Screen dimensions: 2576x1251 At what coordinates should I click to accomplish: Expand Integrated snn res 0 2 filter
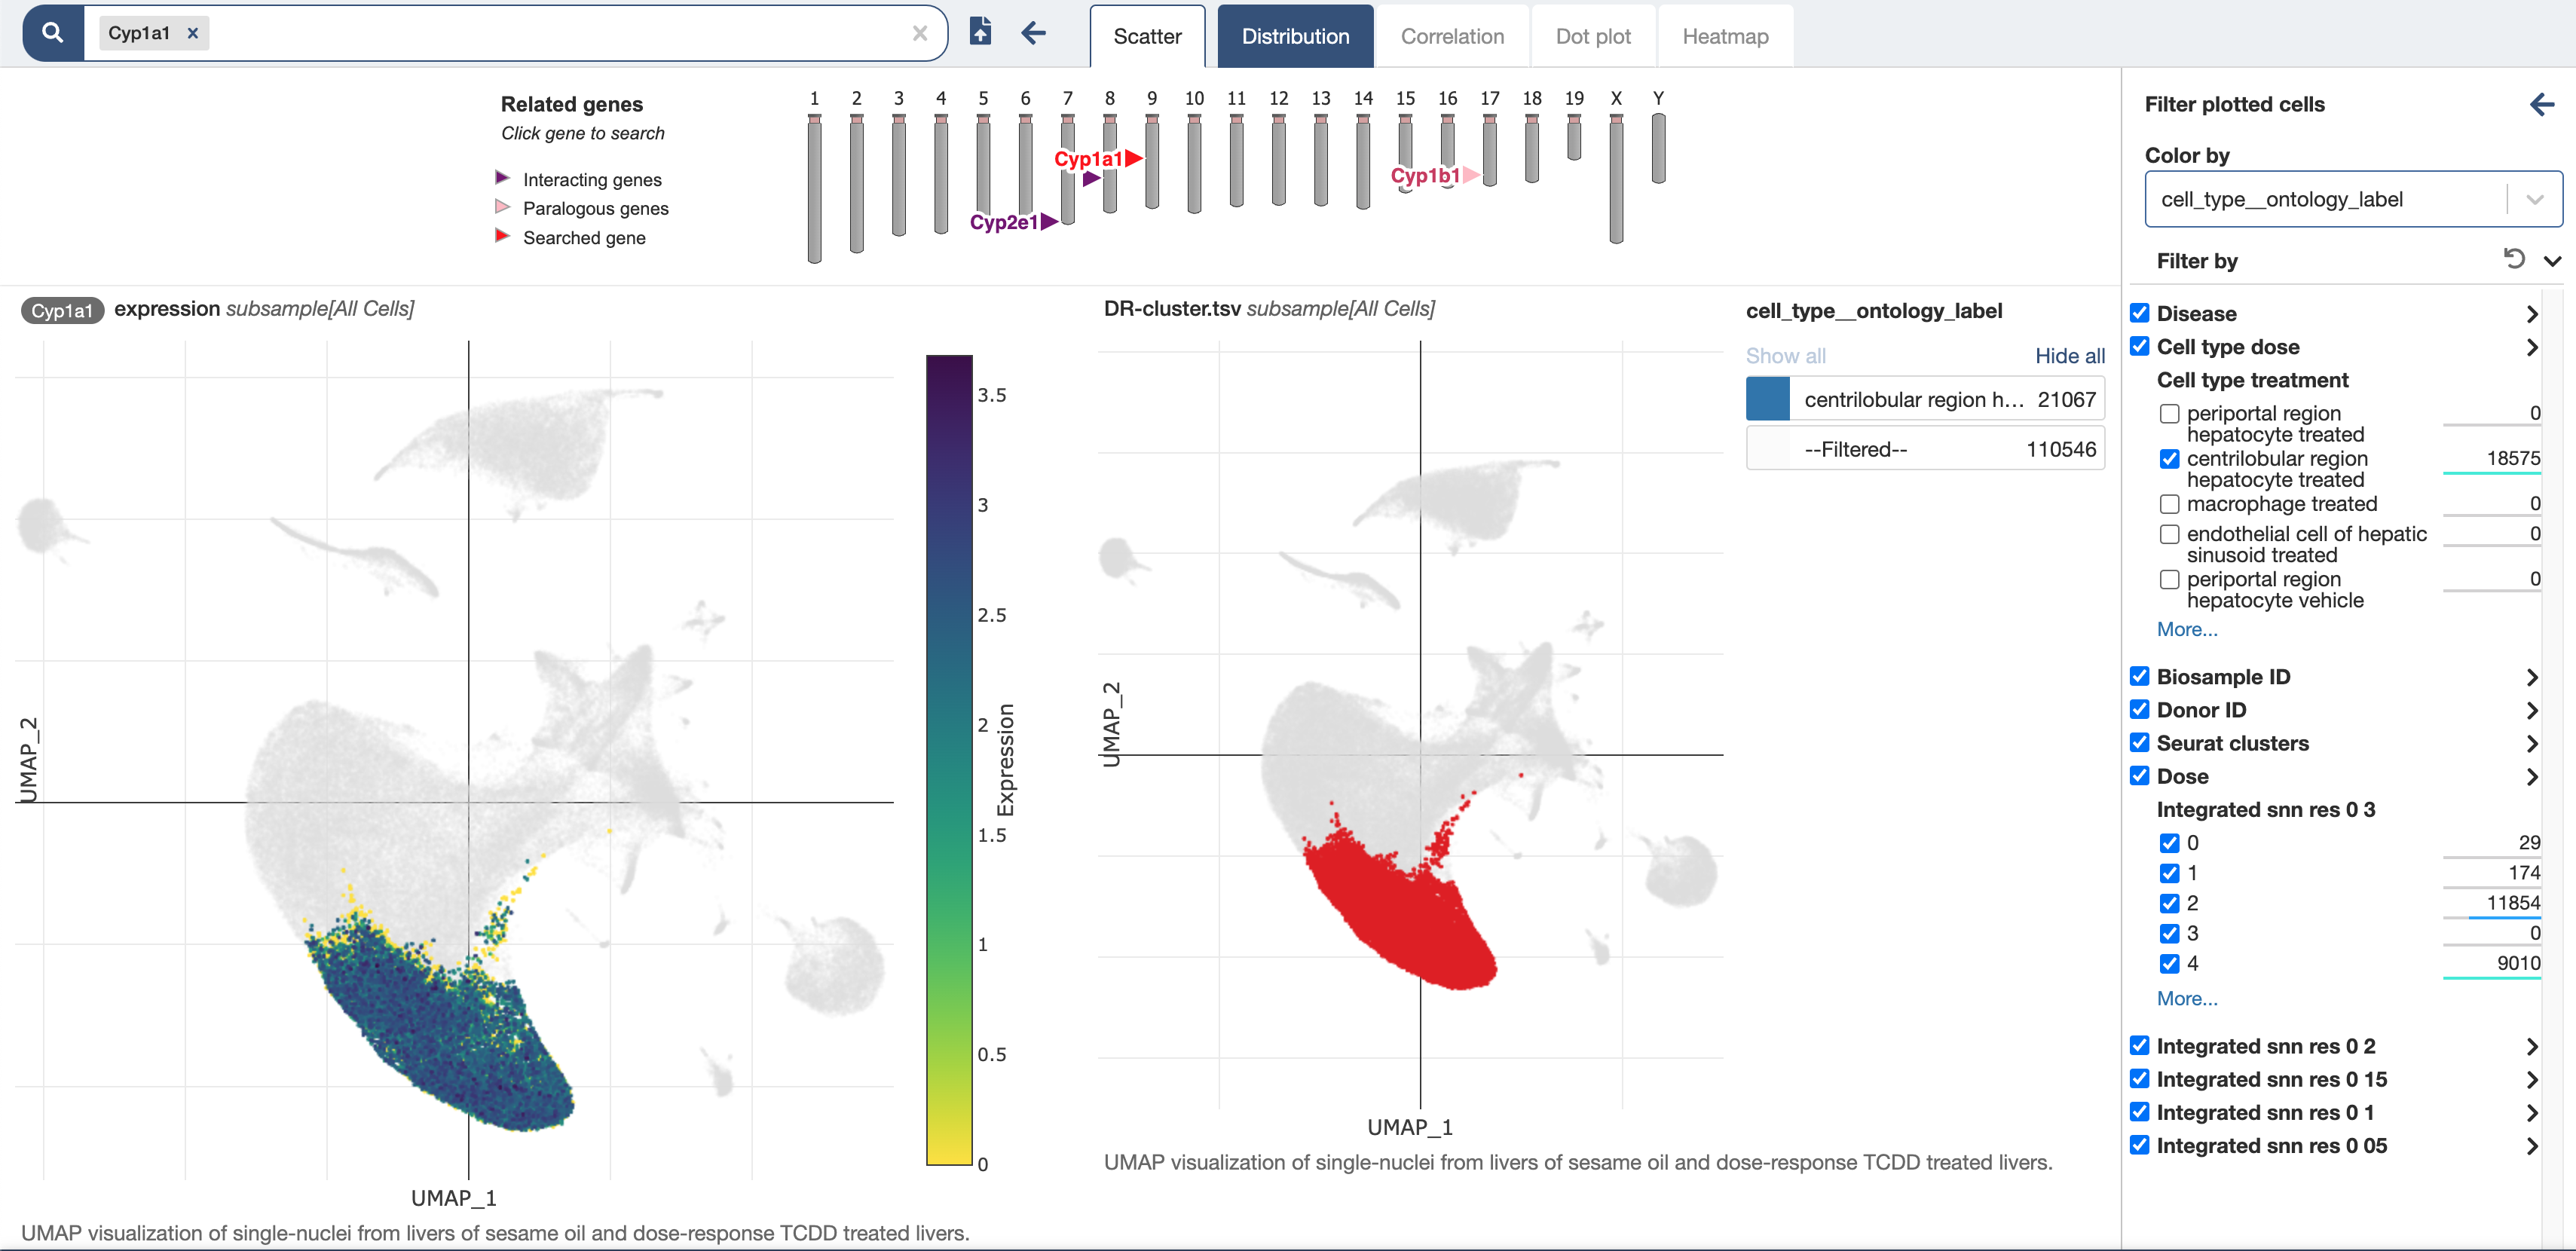2531,1046
